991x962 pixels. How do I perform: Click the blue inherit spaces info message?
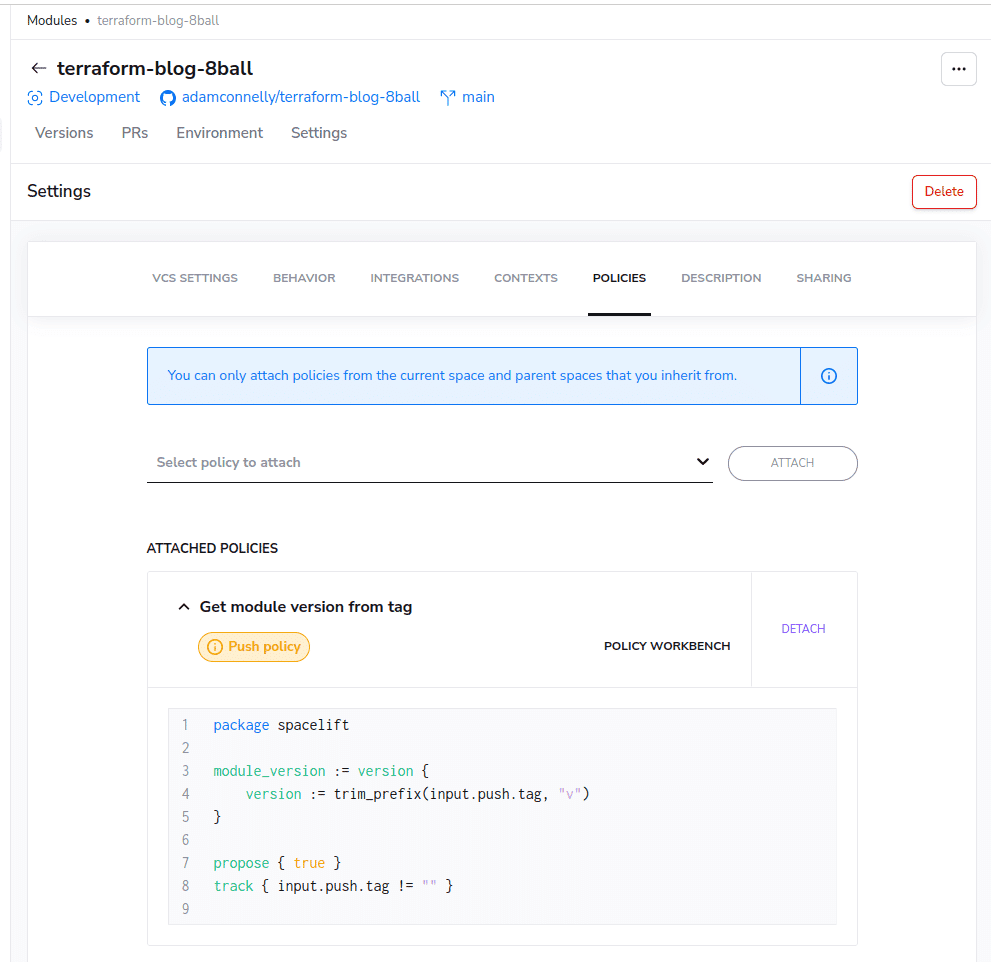[452, 375]
